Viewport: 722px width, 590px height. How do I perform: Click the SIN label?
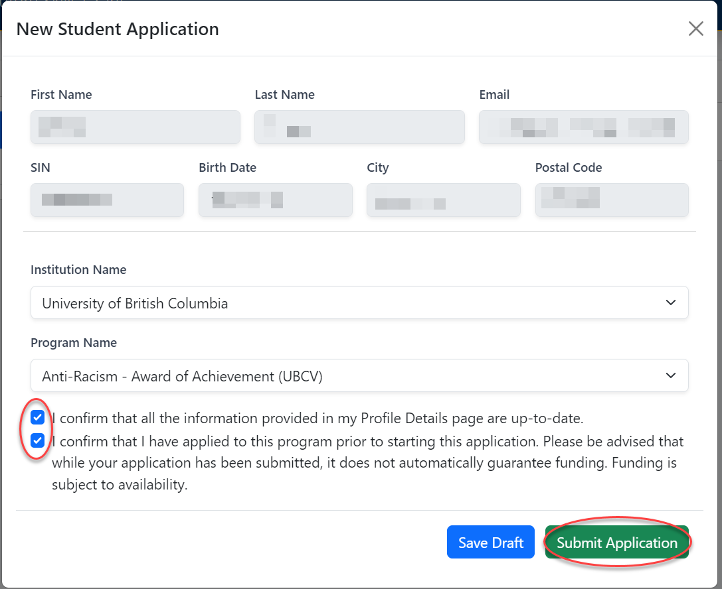click(x=40, y=167)
